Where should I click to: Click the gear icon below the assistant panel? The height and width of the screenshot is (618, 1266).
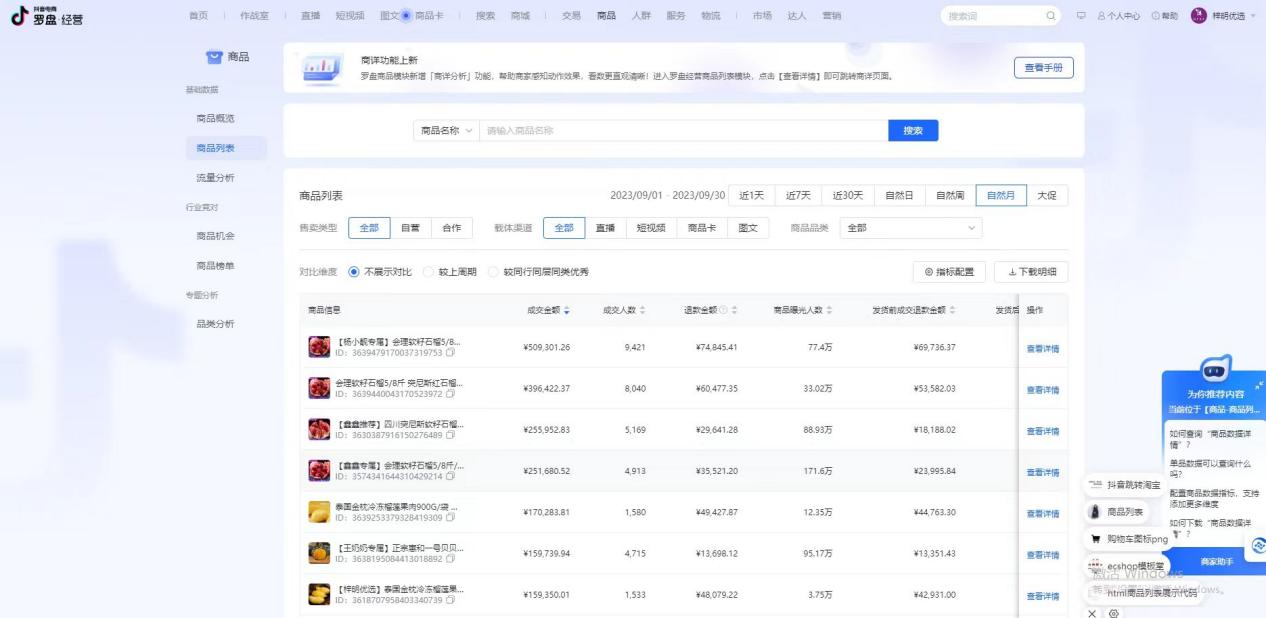click(x=1114, y=612)
